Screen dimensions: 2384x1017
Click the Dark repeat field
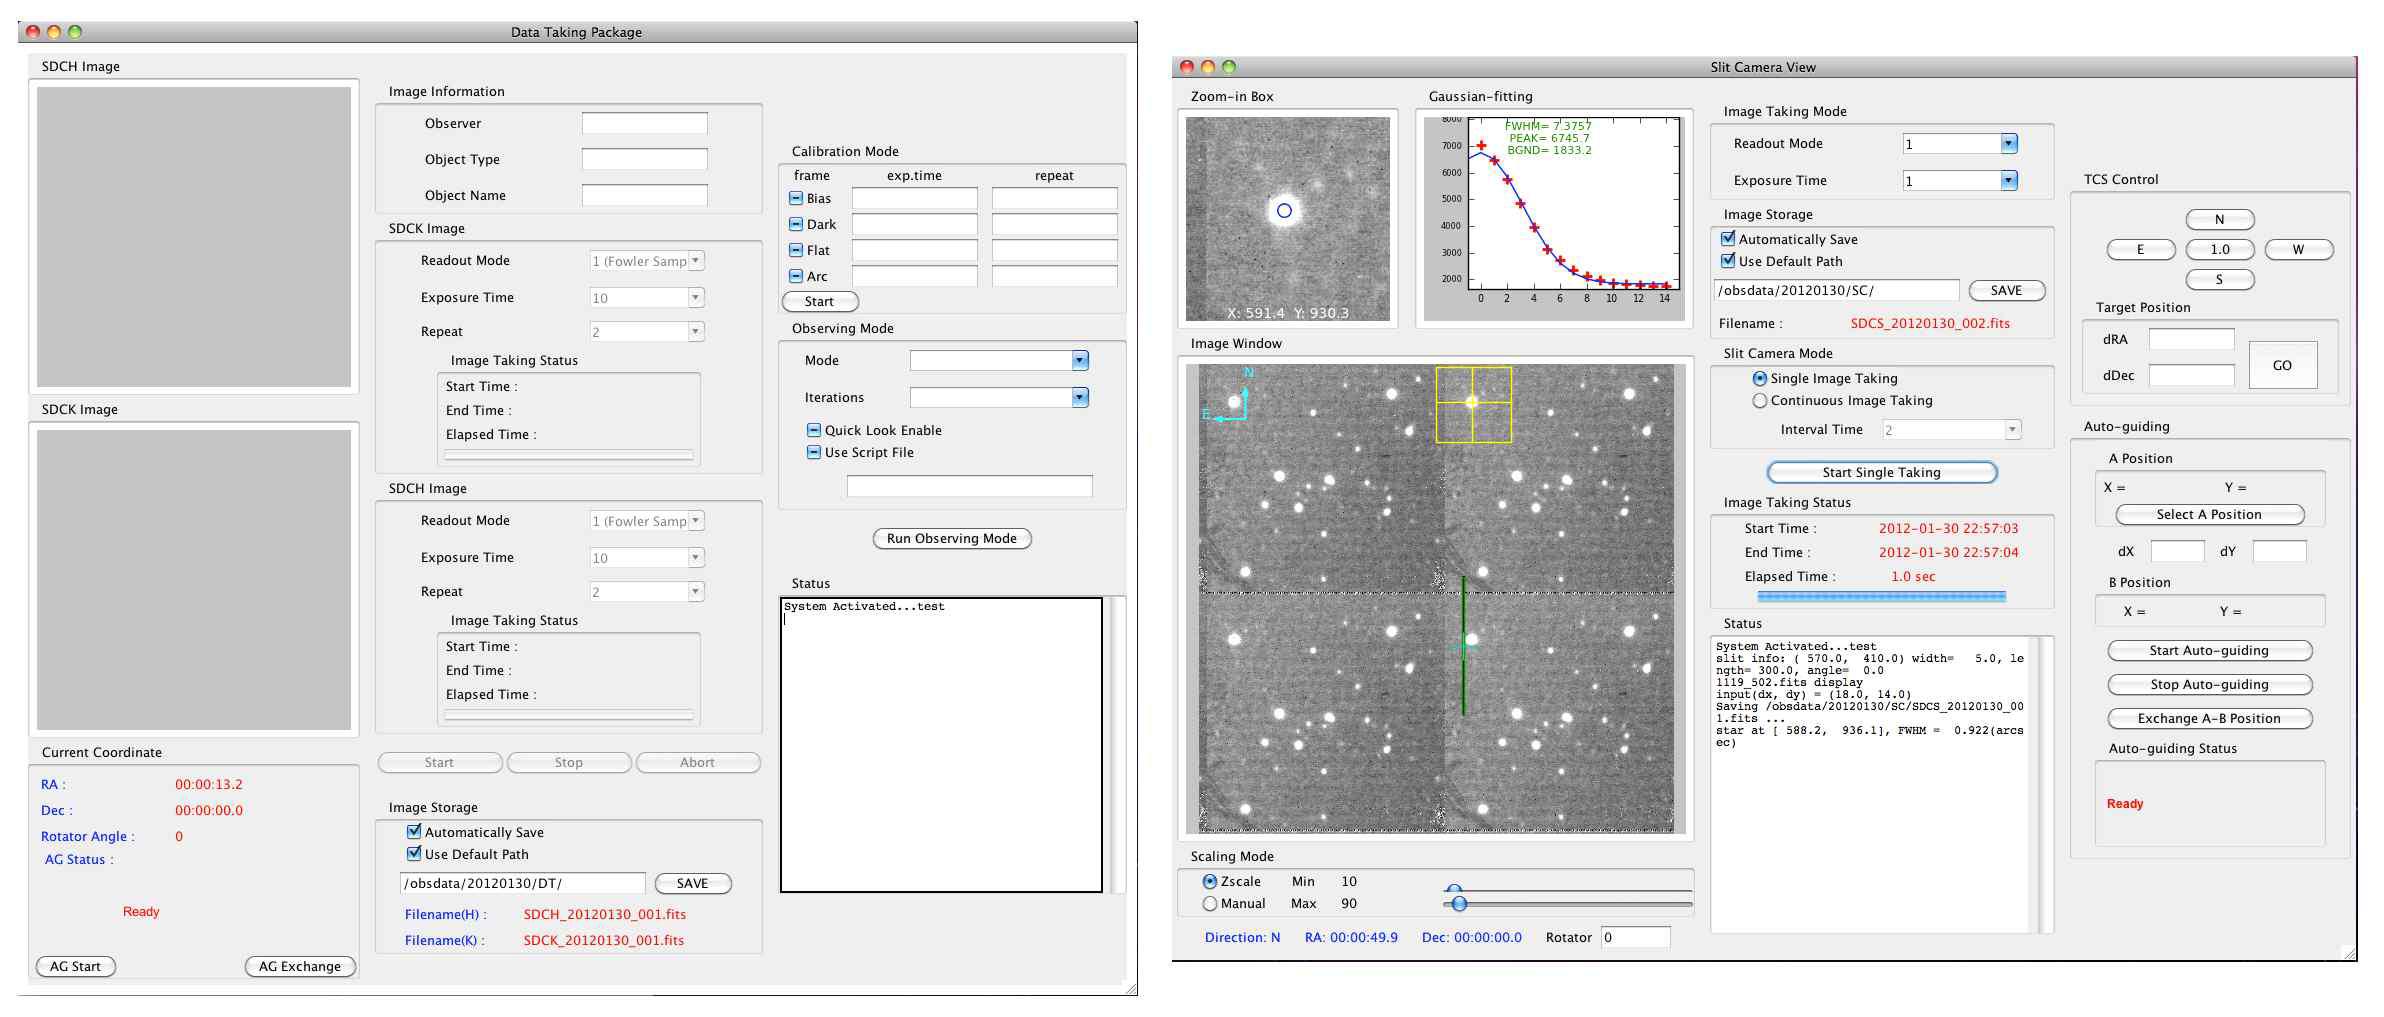coord(1055,224)
